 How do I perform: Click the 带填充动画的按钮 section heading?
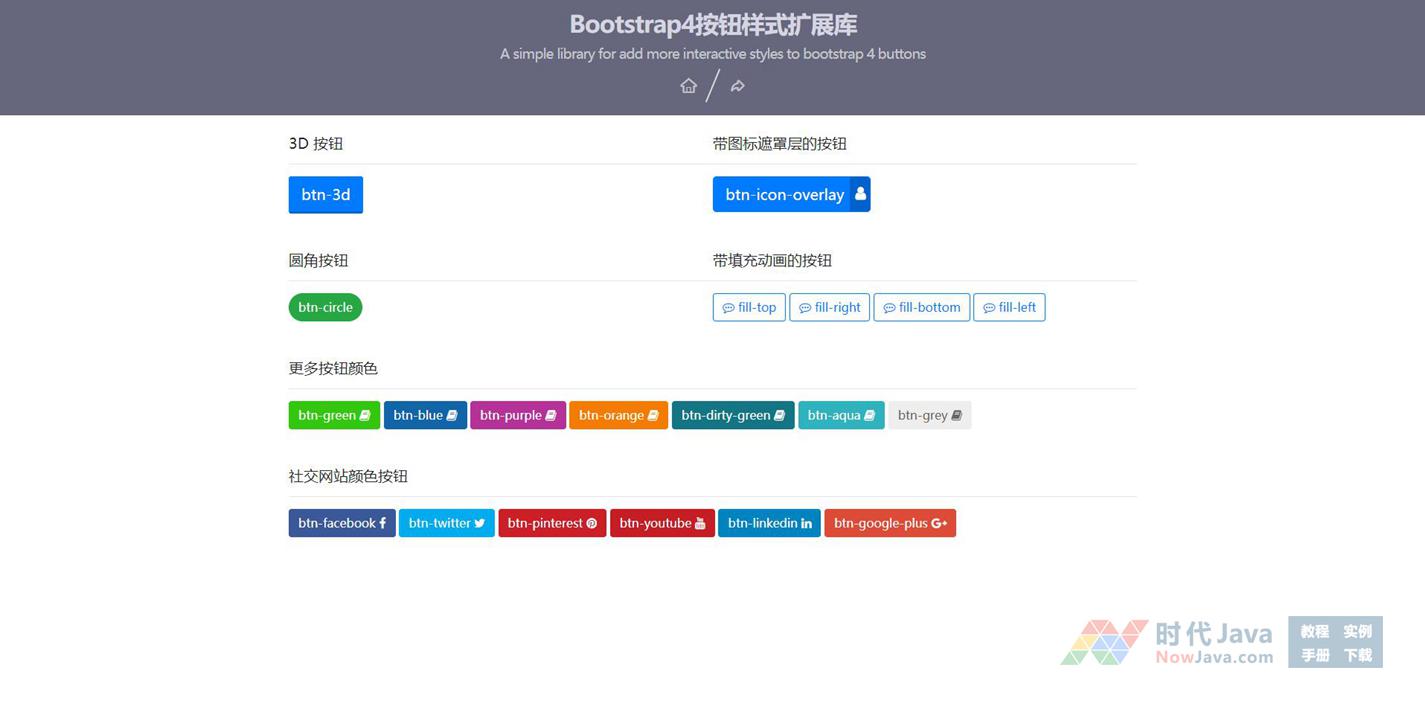coord(772,260)
